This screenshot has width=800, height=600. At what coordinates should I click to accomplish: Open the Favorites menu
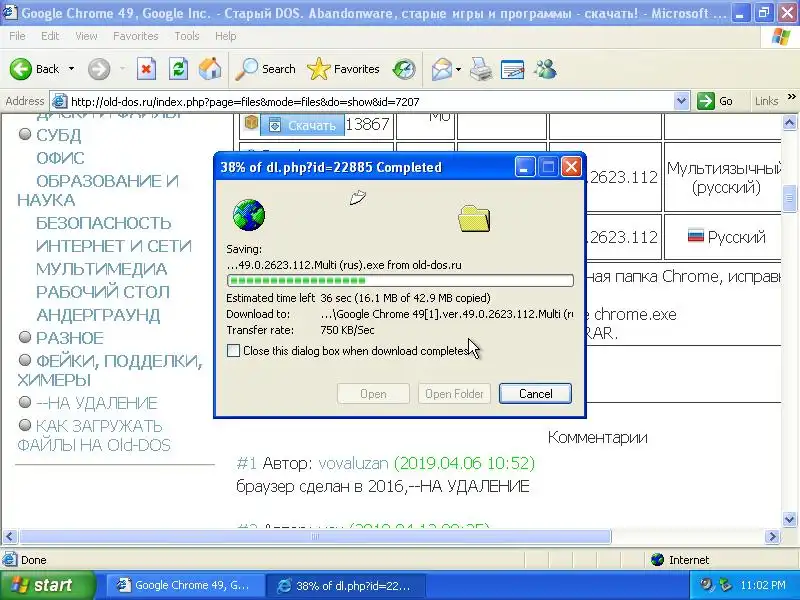(x=136, y=36)
